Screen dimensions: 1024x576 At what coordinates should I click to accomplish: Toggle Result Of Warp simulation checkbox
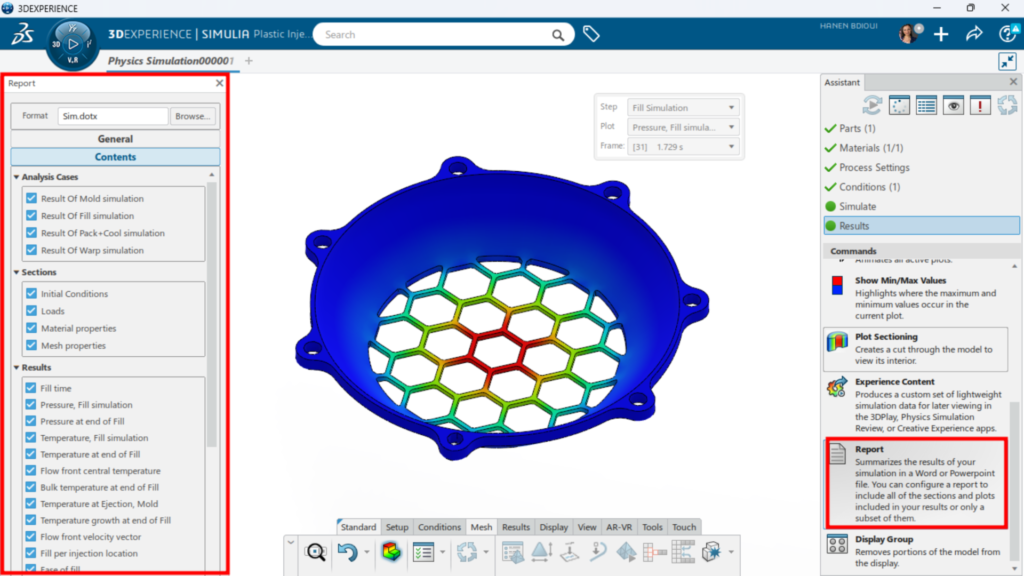coord(31,250)
